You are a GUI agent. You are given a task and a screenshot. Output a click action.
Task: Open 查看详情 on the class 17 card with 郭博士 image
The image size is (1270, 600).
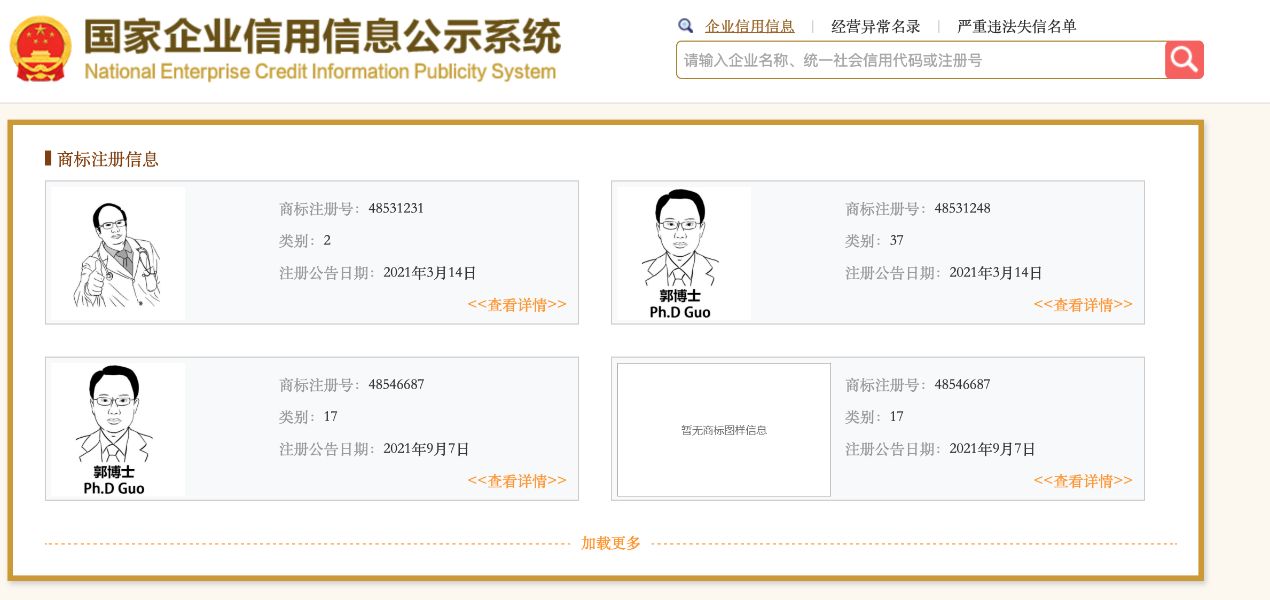517,481
